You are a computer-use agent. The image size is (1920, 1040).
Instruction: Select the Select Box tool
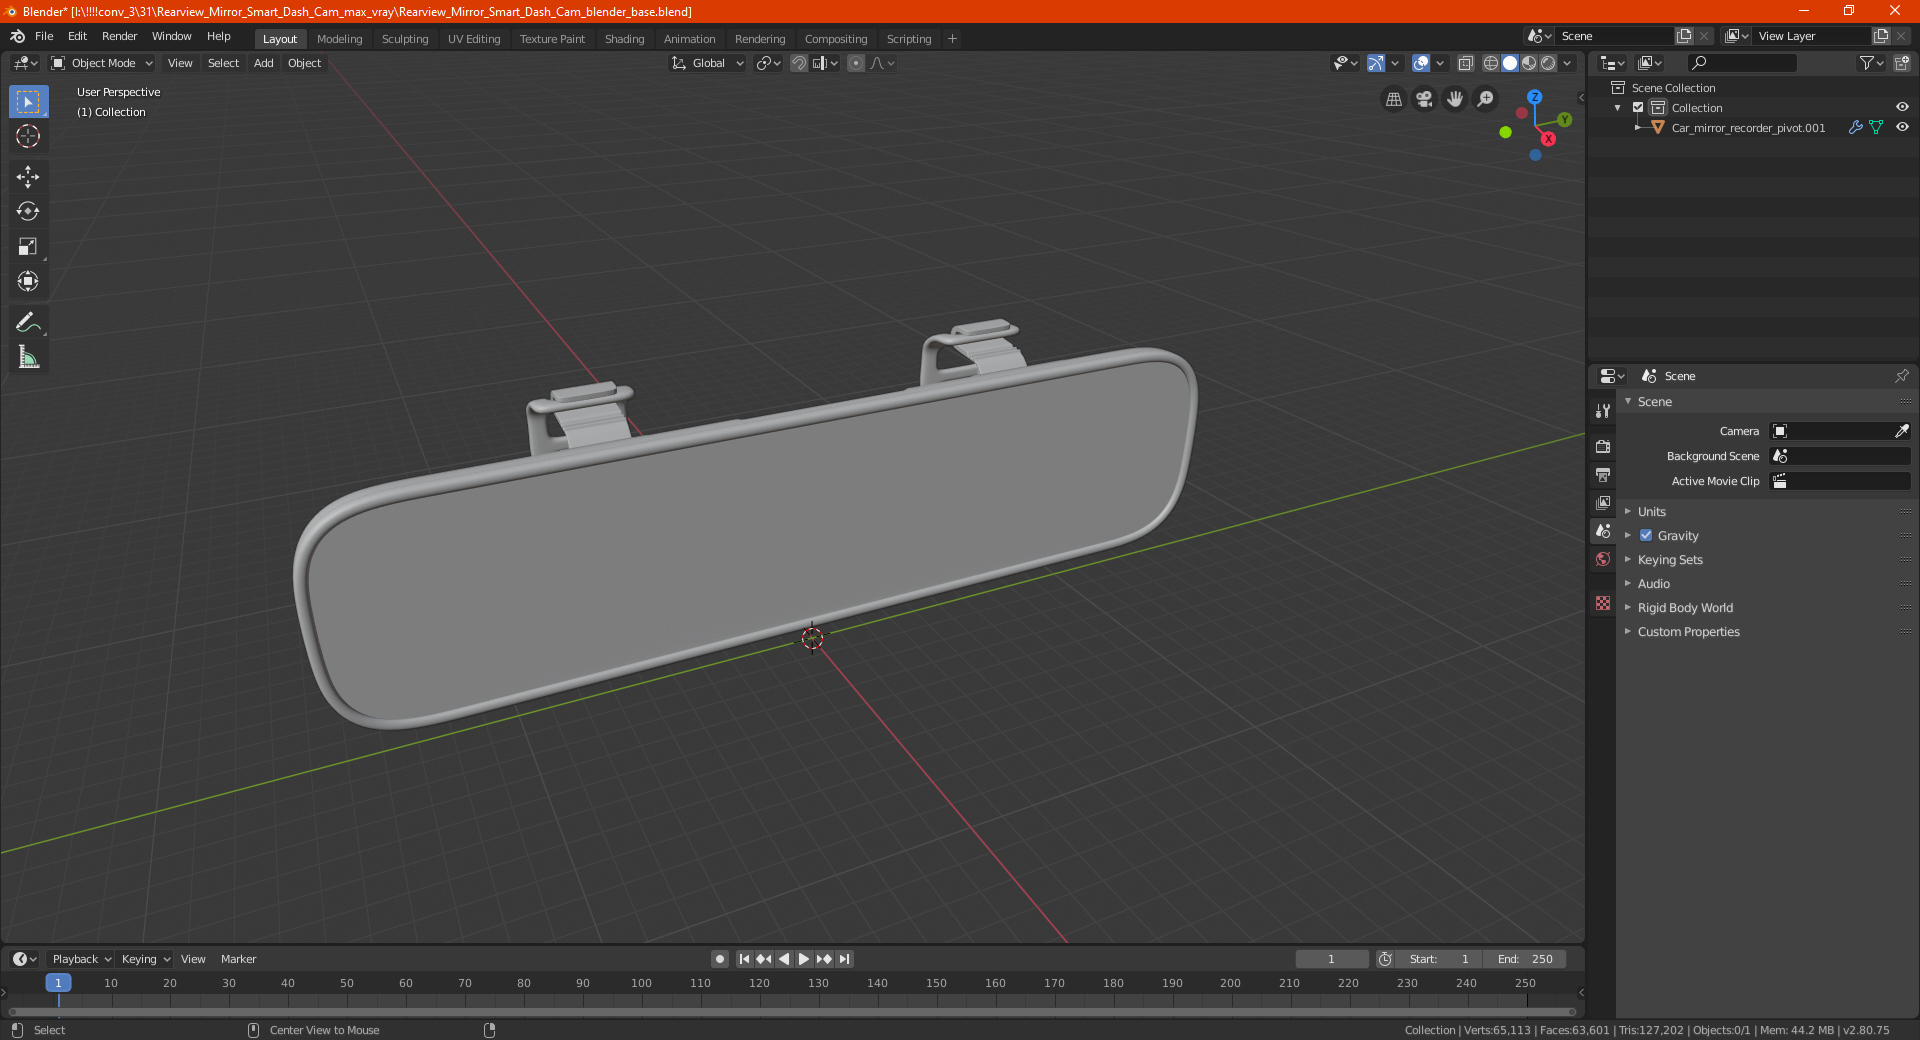pos(28,102)
